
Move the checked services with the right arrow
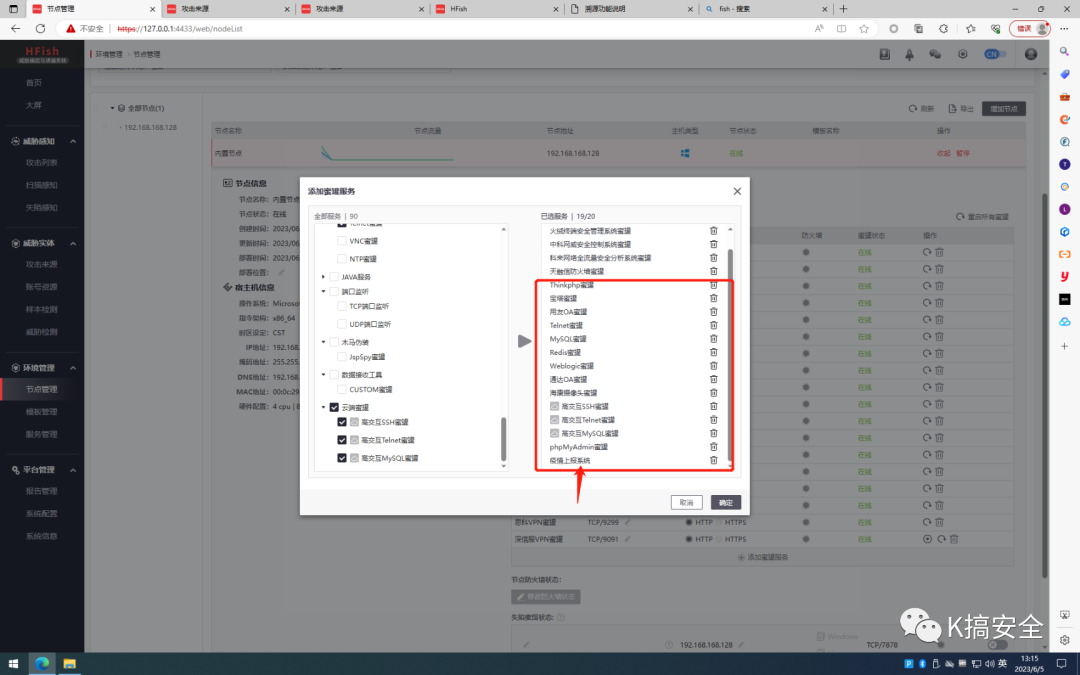[x=524, y=341]
